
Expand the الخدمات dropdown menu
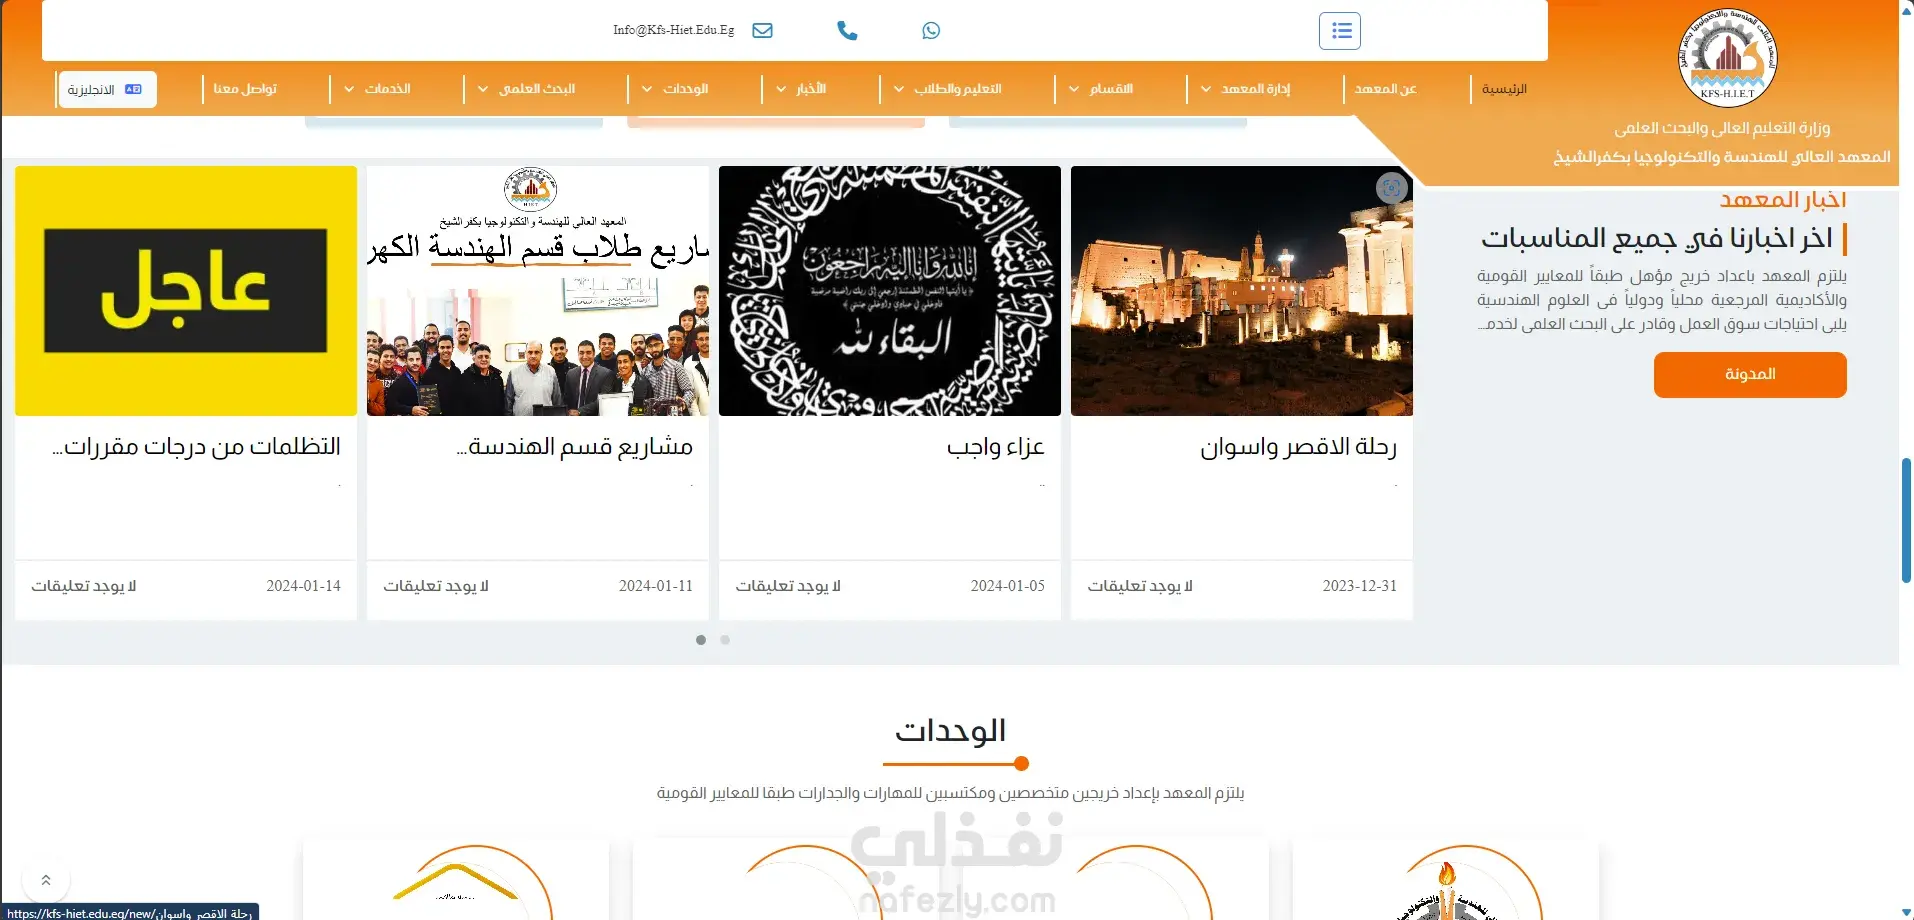tap(377, 89)
